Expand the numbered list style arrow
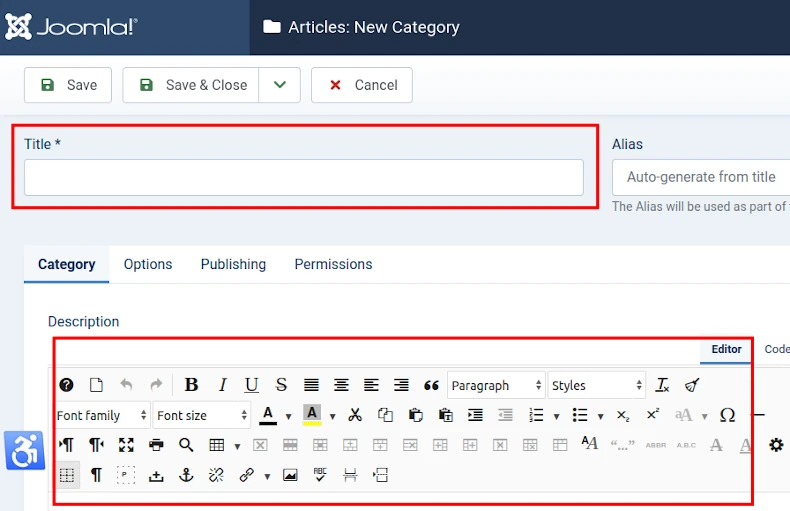 (x=556, y=416)
